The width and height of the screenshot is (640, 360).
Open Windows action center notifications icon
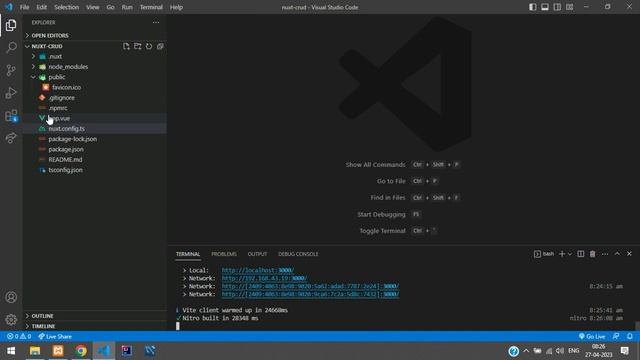(625, 351)
